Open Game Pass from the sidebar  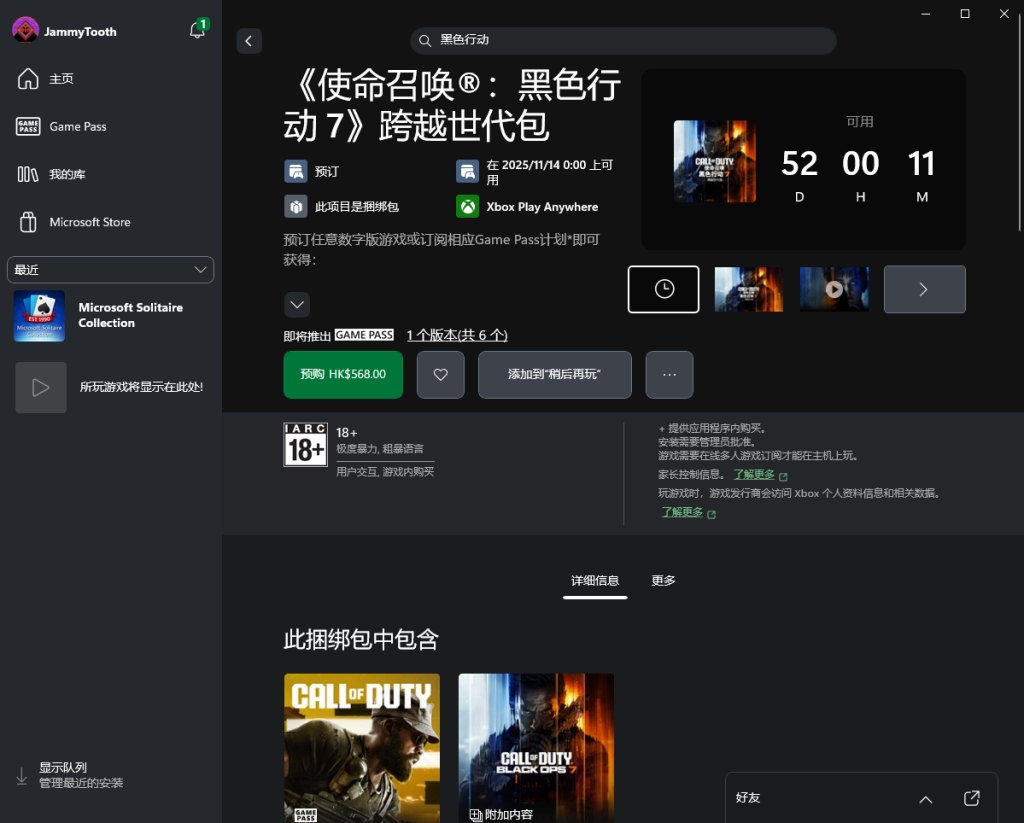click(x=77, y=127)
